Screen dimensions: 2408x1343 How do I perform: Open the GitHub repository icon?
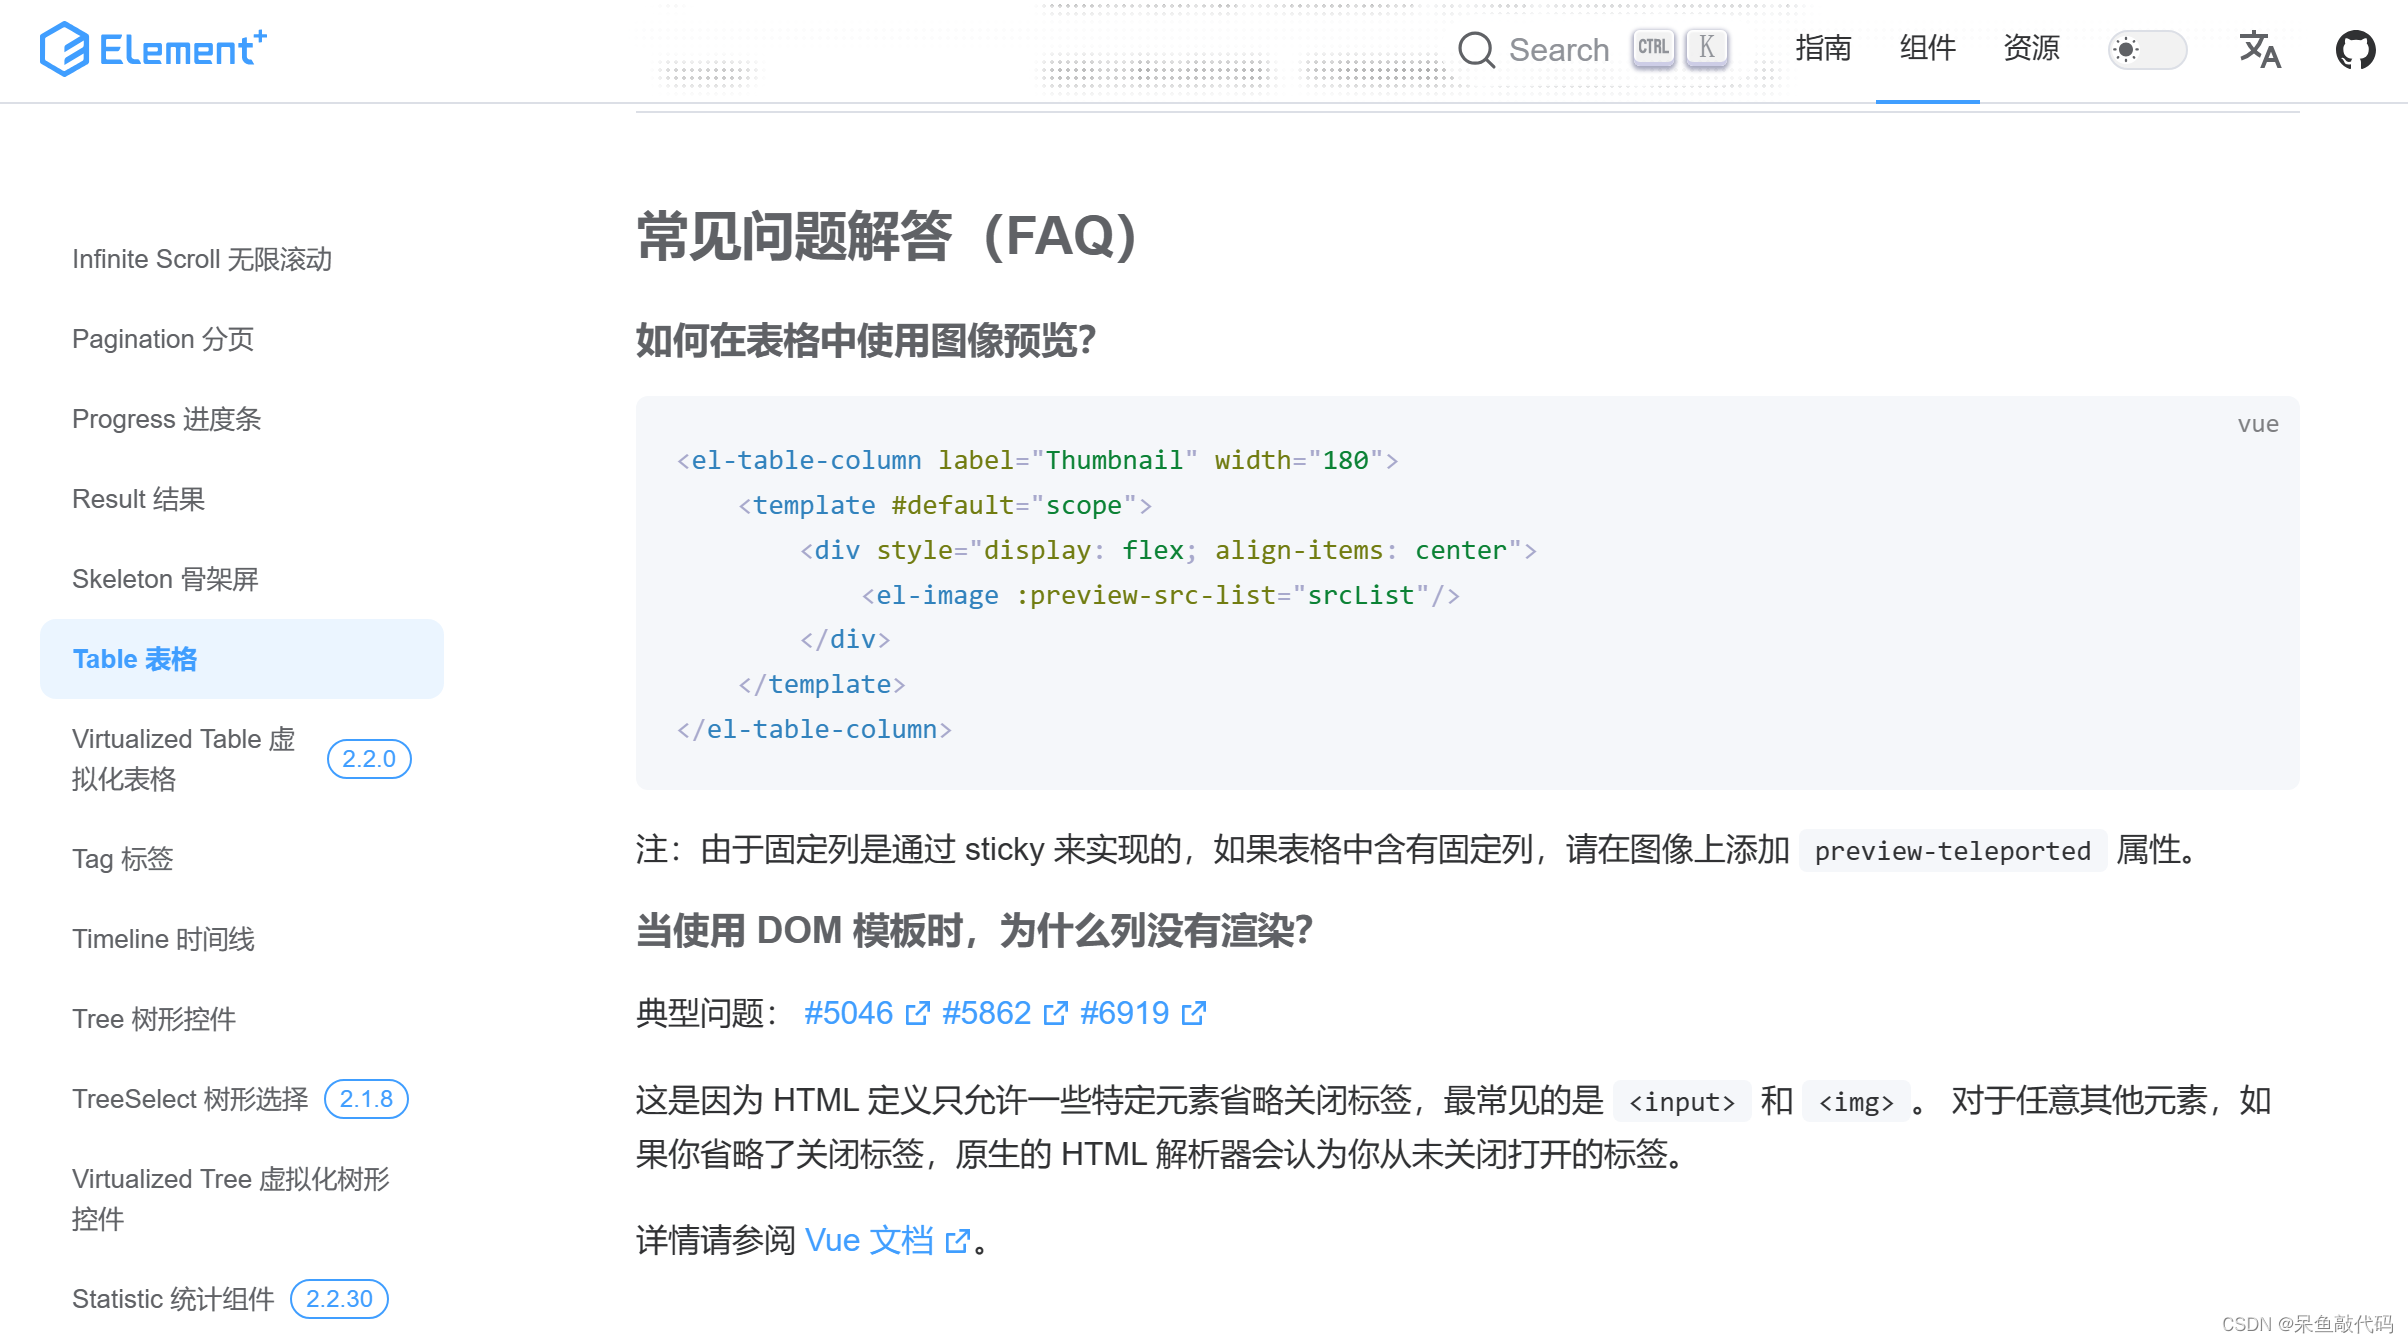(x=2355, y=50)
